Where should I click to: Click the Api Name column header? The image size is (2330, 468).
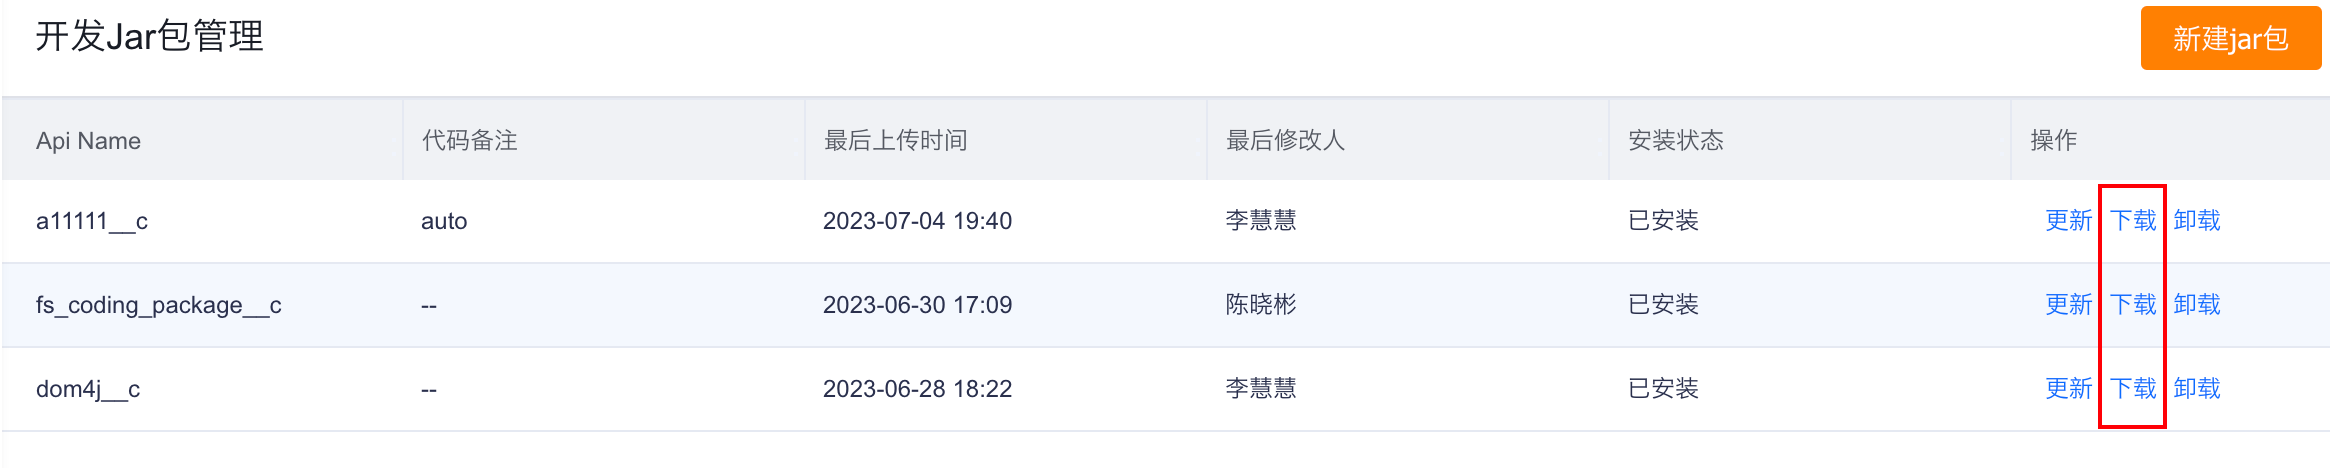click(x=88, y=141)
